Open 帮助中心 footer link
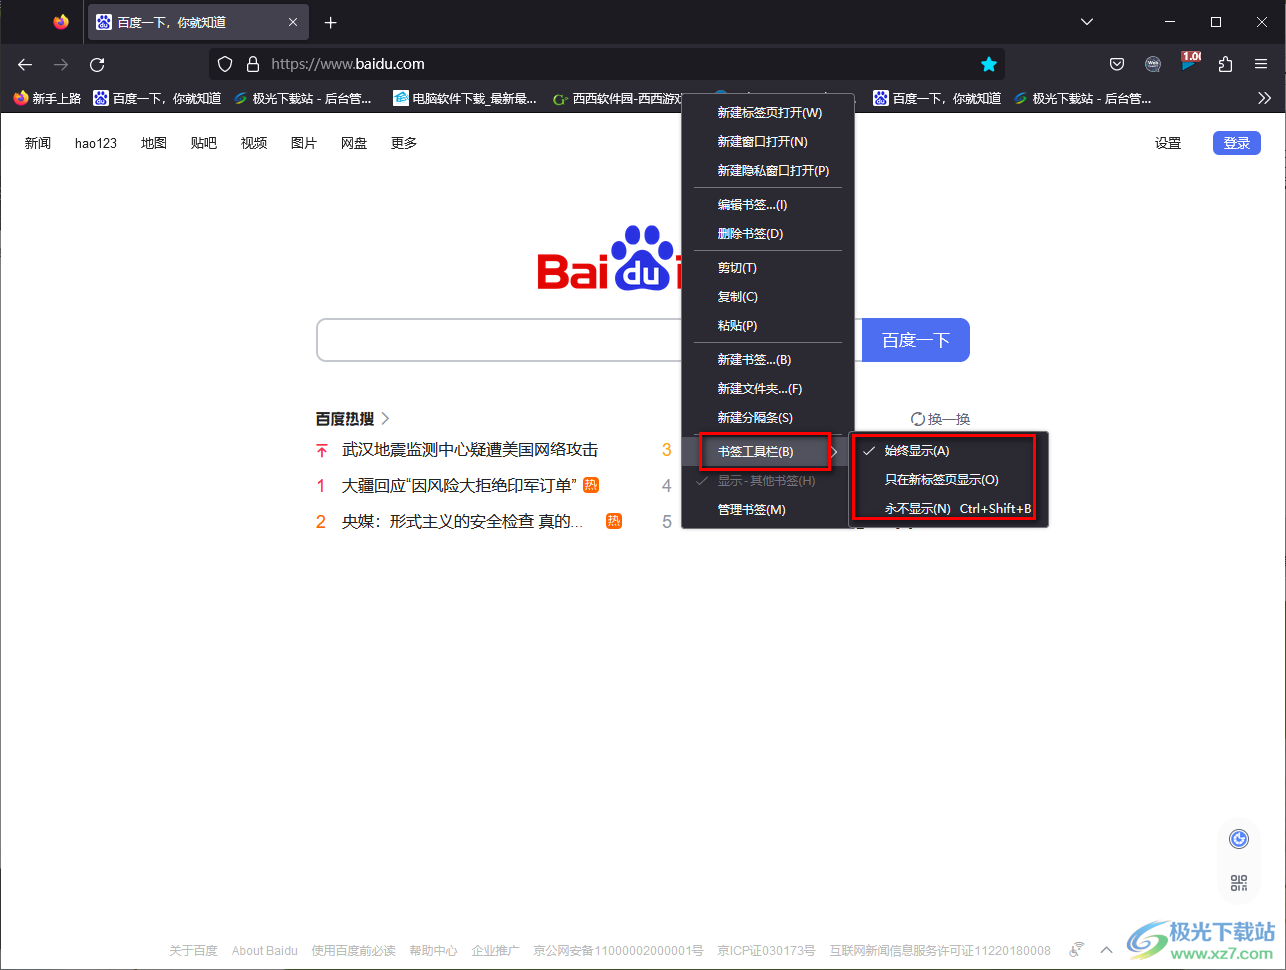This screenshot has width=1286, height=970. pyautogui.click(x=433, y=951)
